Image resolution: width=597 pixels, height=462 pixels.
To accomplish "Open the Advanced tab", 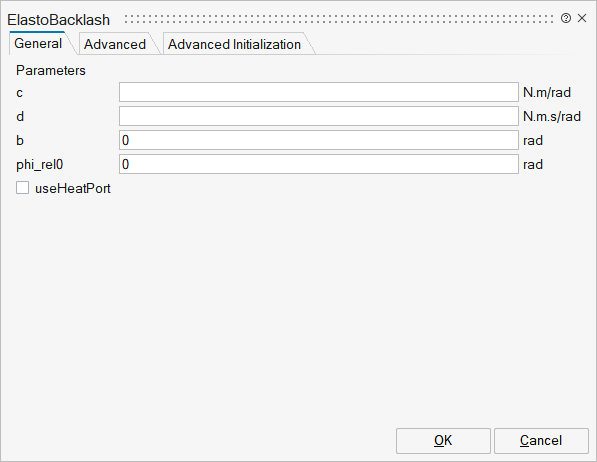I will pyautogui.click(x=115, y=44).
